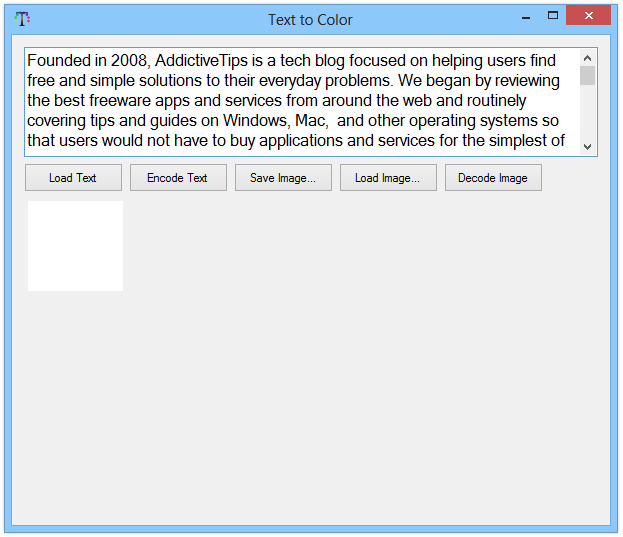Click the vertical scrollbar thumb
Screen dimensions: 623x537
pos(587,75)
